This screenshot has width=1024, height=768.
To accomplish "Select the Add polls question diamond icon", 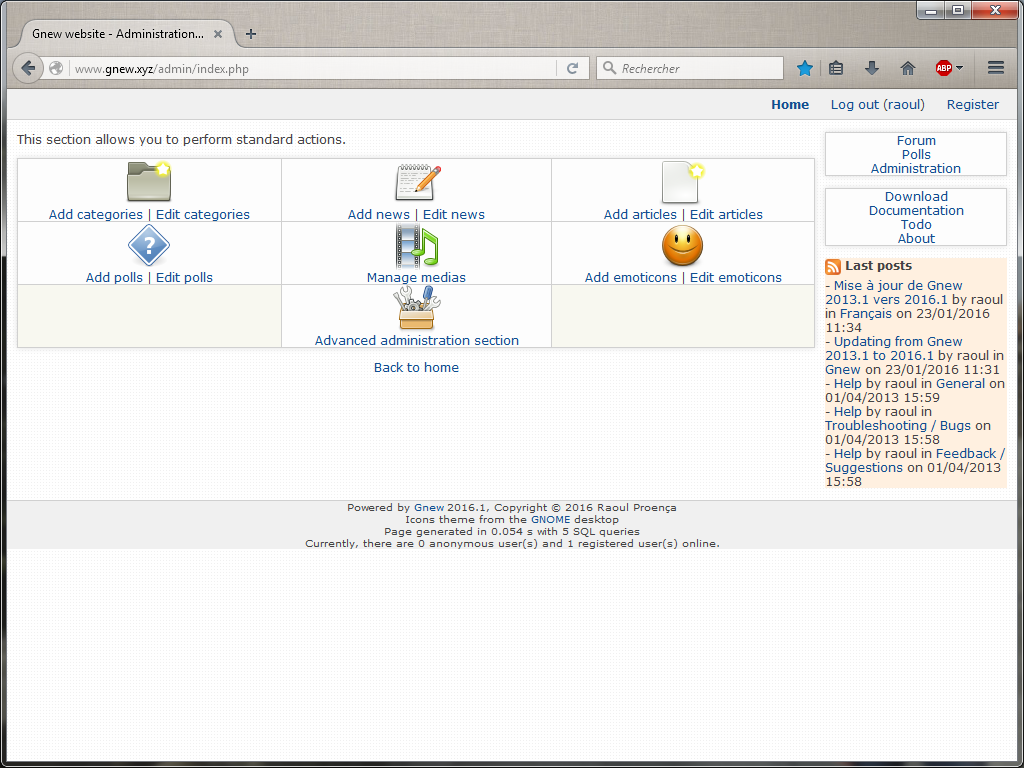I will [148, 245].
